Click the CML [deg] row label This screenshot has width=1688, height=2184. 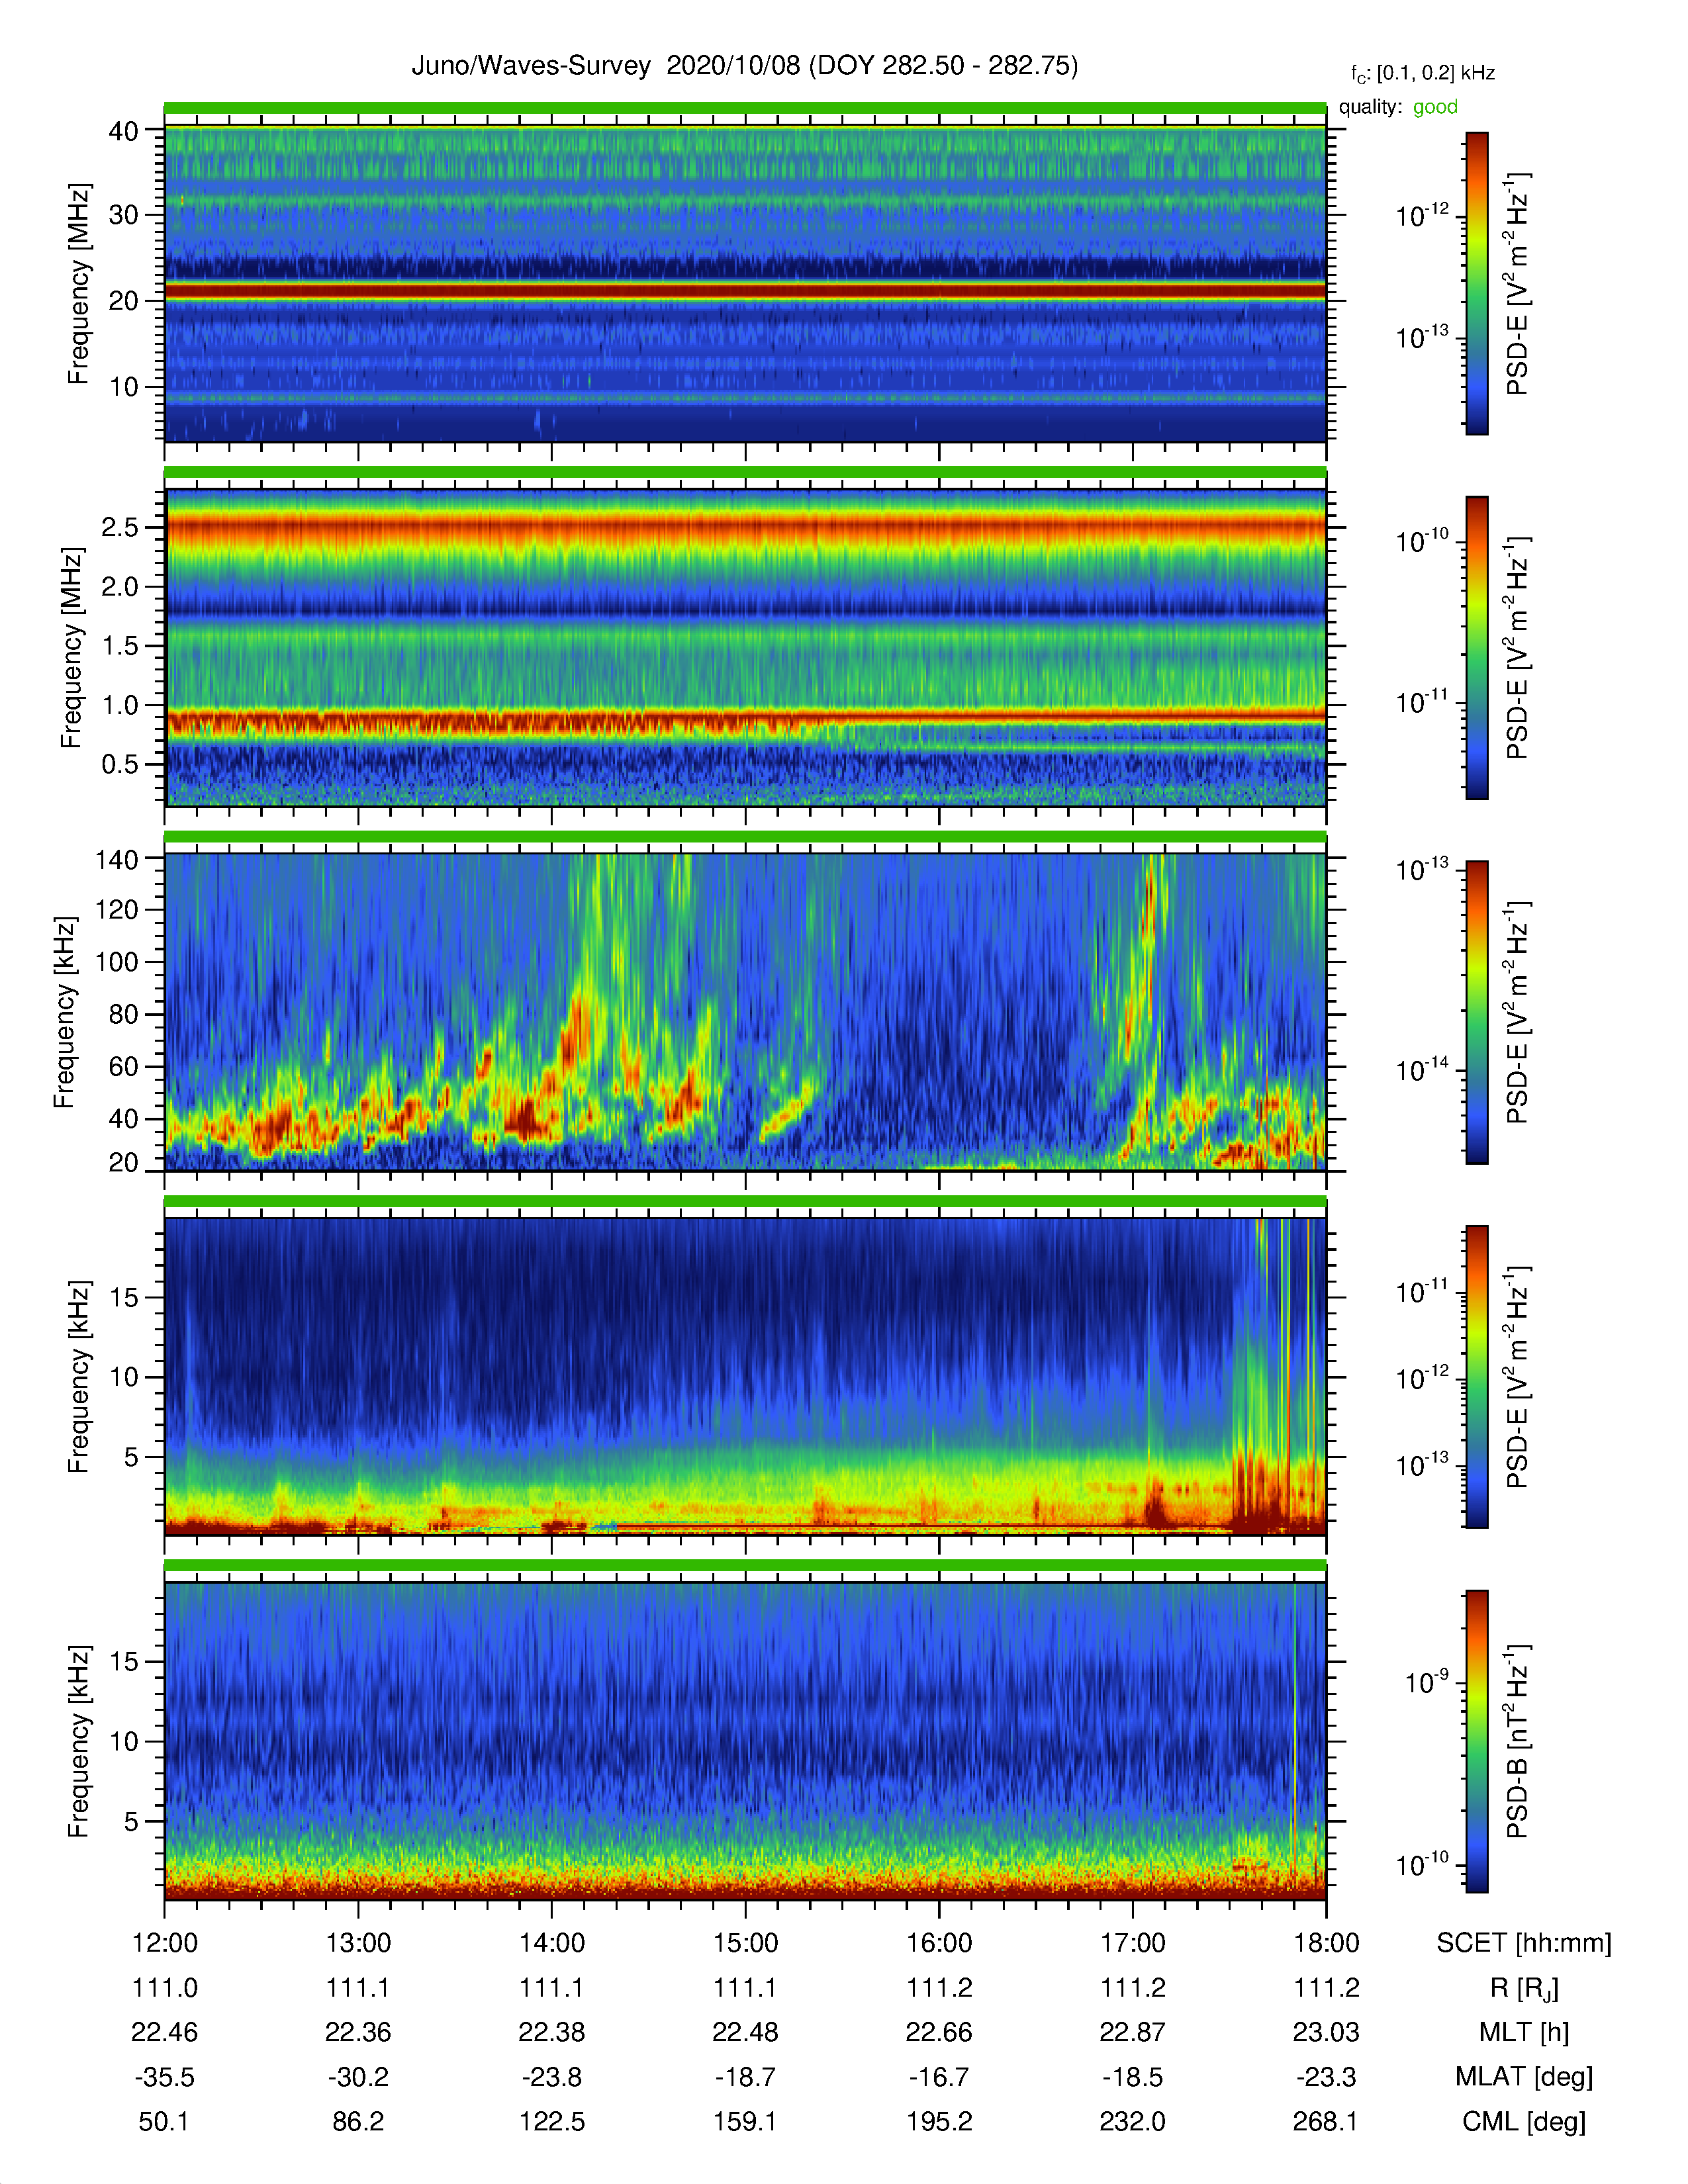pos(1524,2122)
